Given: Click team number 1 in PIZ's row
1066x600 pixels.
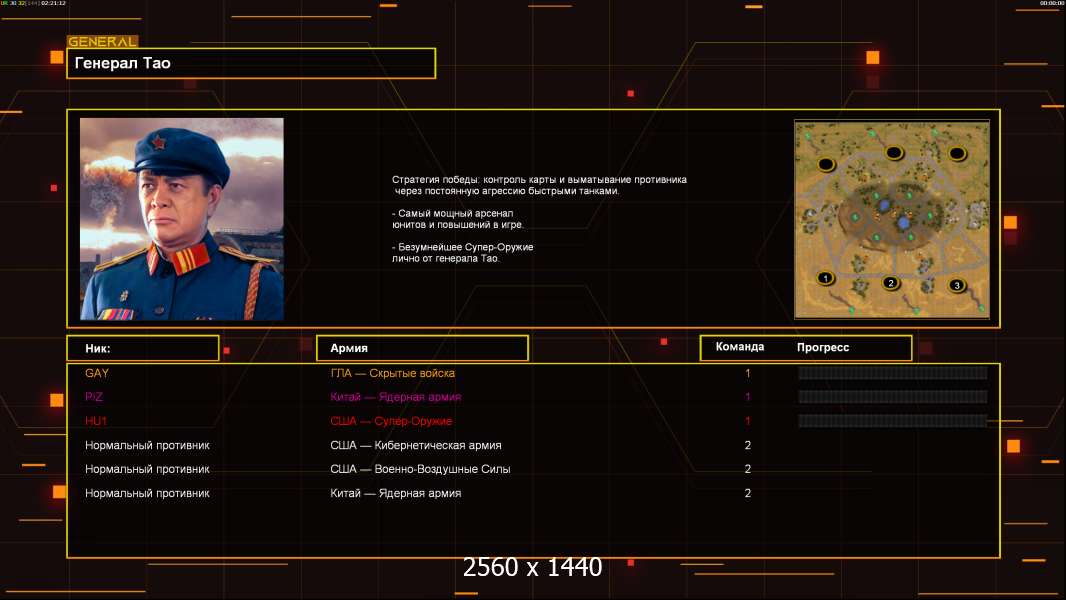Looking at the screenshot, I should click(747, 397).
